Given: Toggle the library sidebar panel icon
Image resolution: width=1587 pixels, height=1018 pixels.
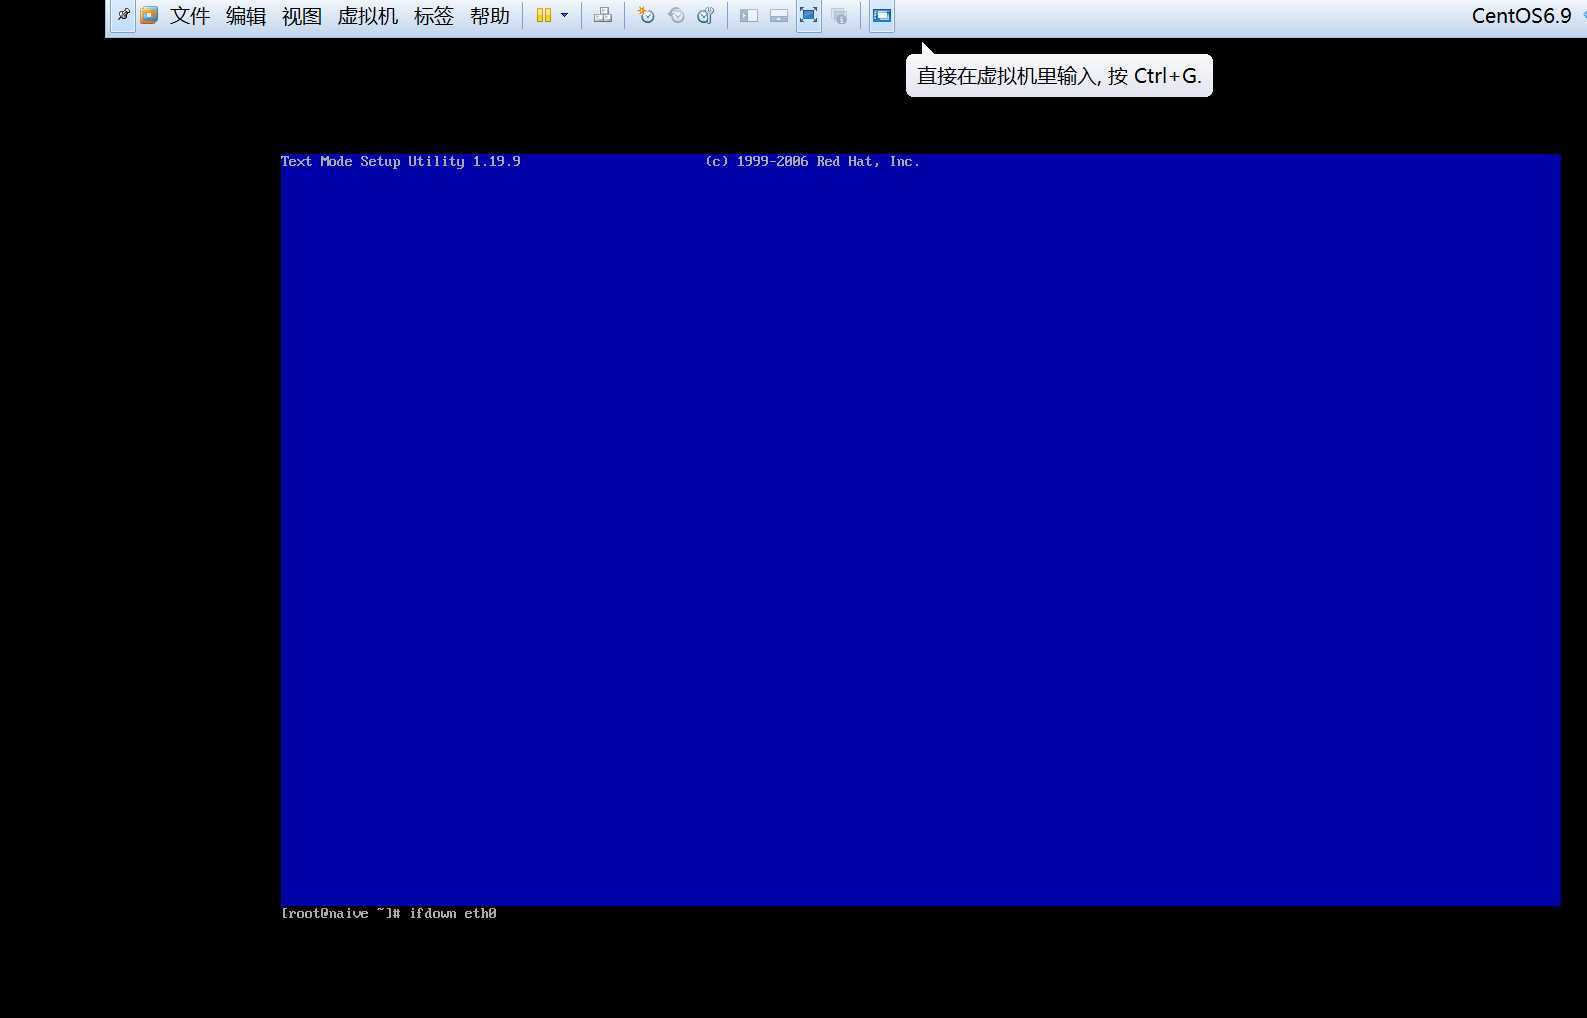Looking at the screenshot, I should coord(749,16).
